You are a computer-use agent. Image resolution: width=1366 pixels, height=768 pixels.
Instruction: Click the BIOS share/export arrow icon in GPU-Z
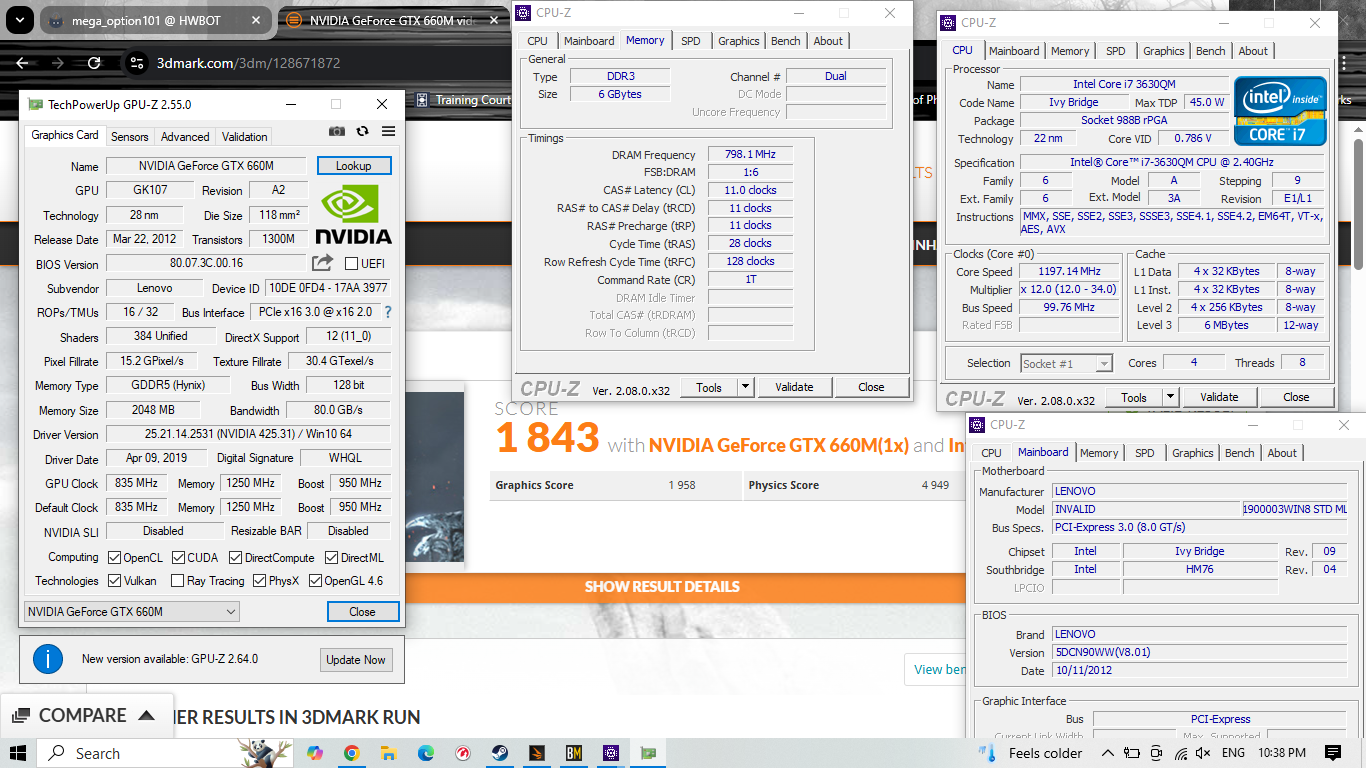click(x=322, y=263)
